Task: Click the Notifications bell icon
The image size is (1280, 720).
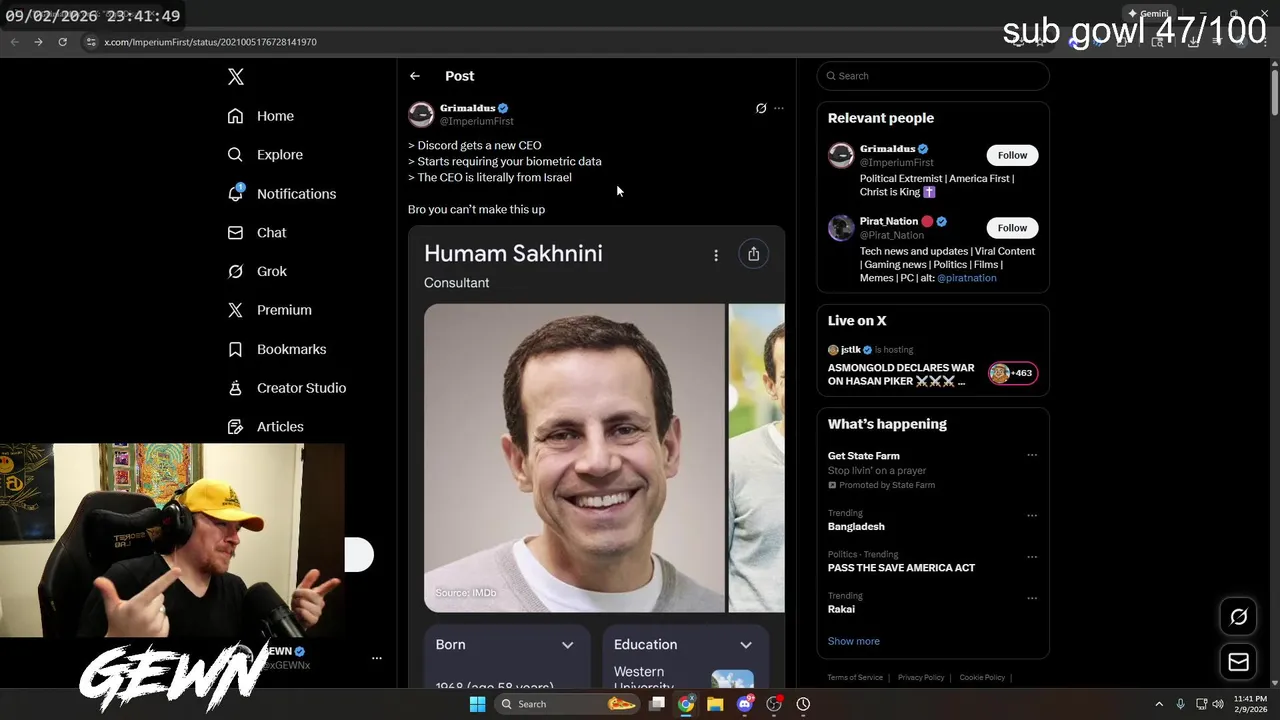Action: (x=235, y=194)
